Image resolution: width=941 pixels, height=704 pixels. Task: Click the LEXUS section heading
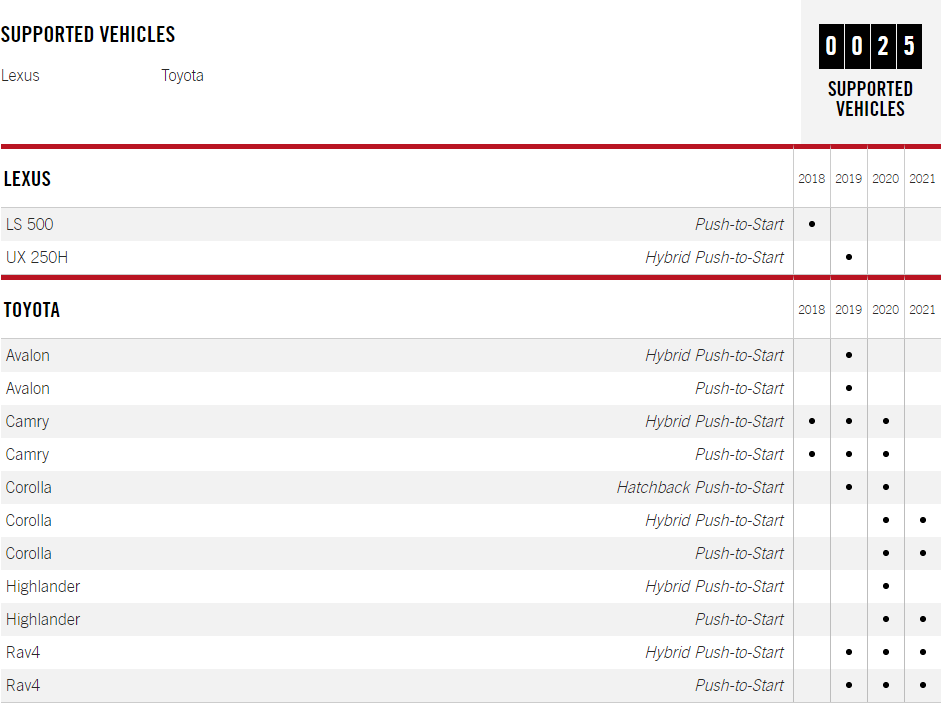pyautogui.click(x=27, y=179)
